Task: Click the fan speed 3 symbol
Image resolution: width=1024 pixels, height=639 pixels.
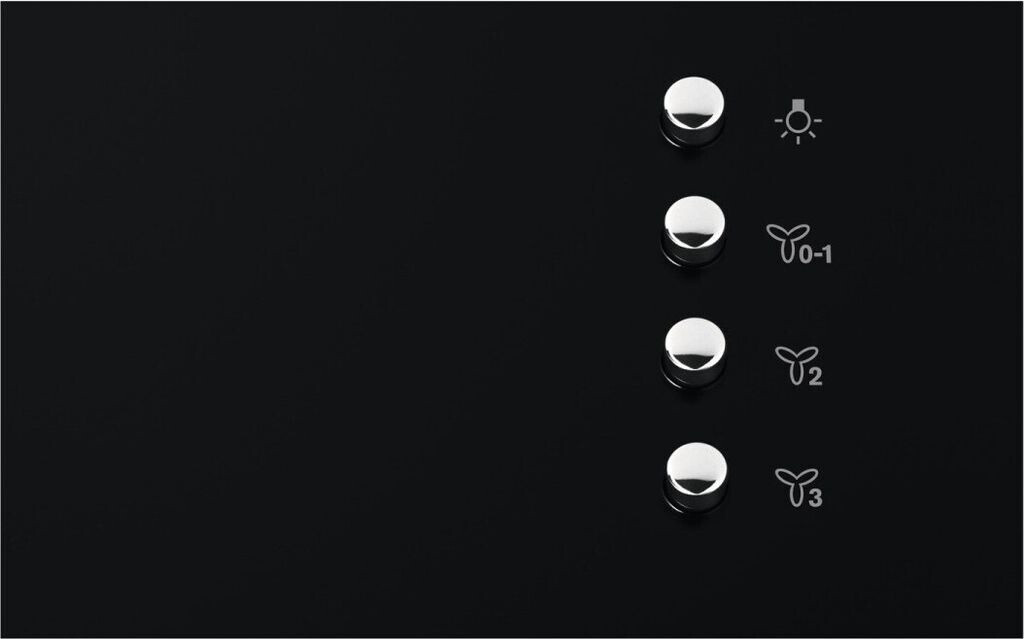Action: (798, 487)
